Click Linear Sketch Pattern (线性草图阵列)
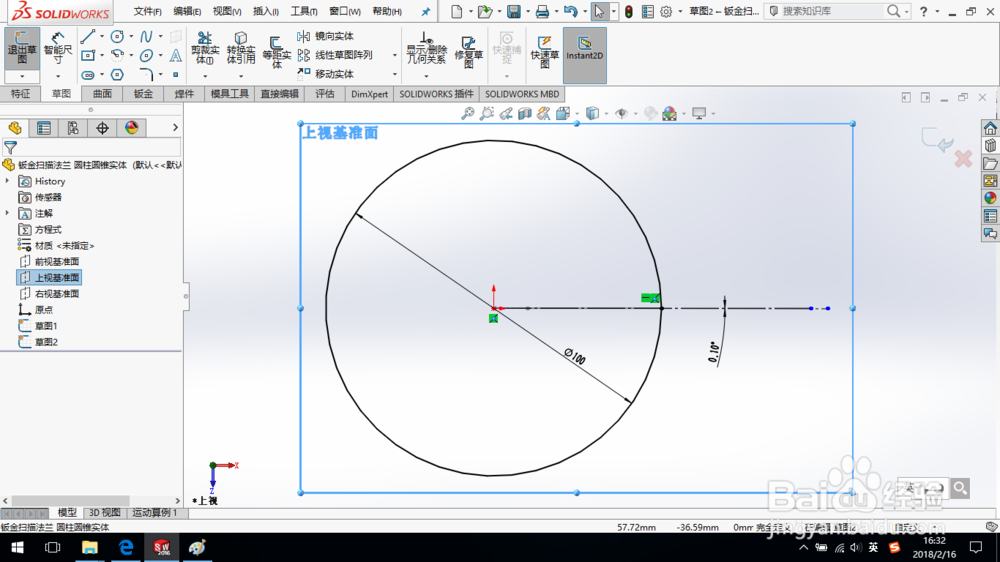Image resolution: width=1000 pixels, height=562 pixels. pos(335,55)
